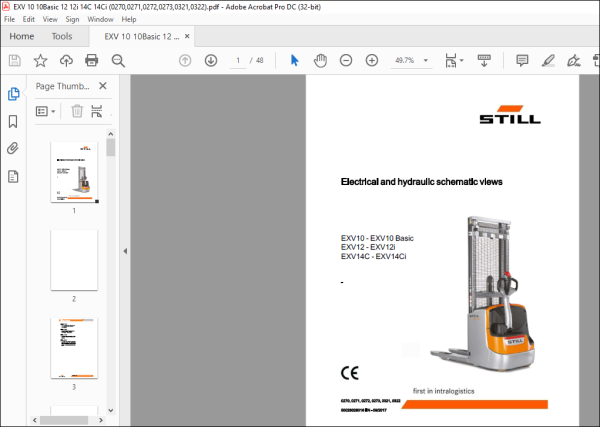
Task: Open the Layers/content panel icon
Action: tap(13, 176)
